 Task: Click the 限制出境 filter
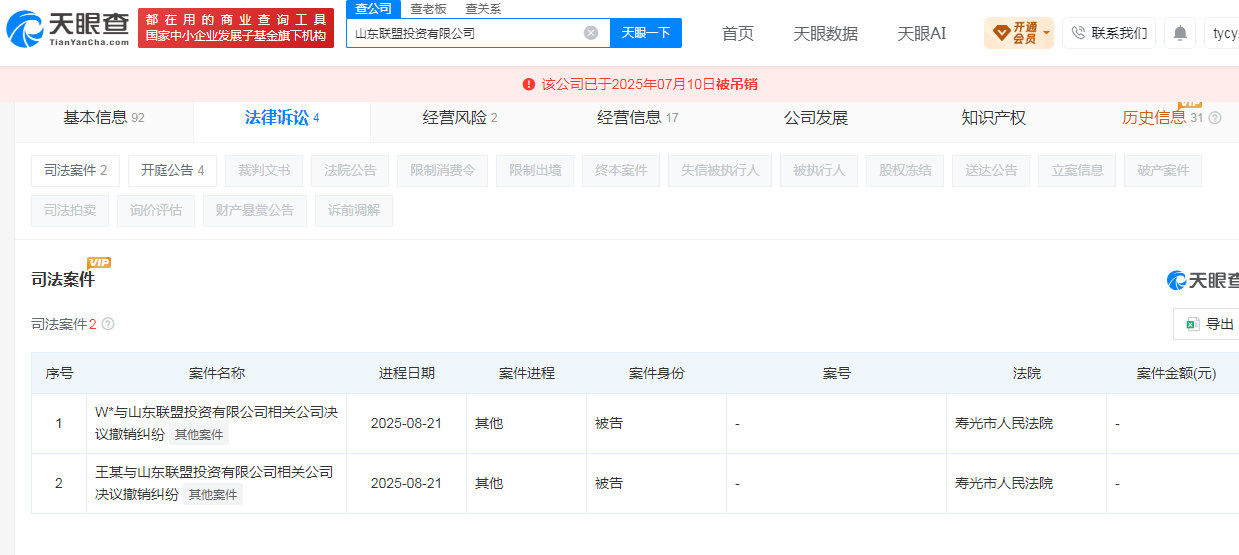[535, 171]
